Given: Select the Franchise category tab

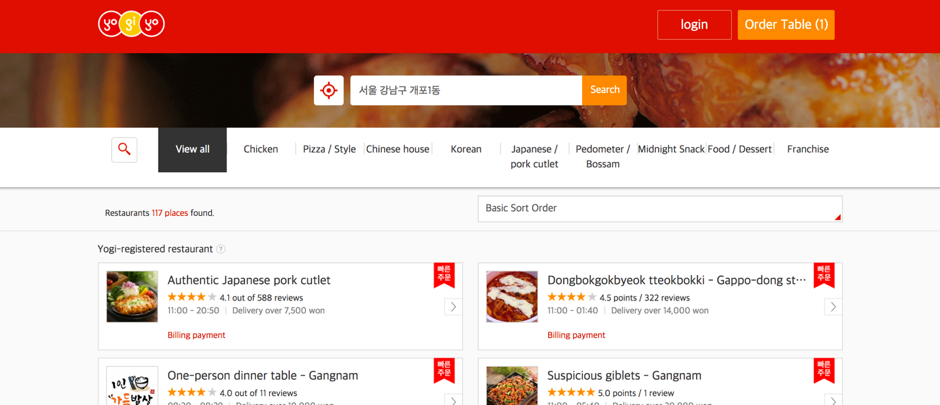Looking at the screenshot, I should [x=808, y=149].
